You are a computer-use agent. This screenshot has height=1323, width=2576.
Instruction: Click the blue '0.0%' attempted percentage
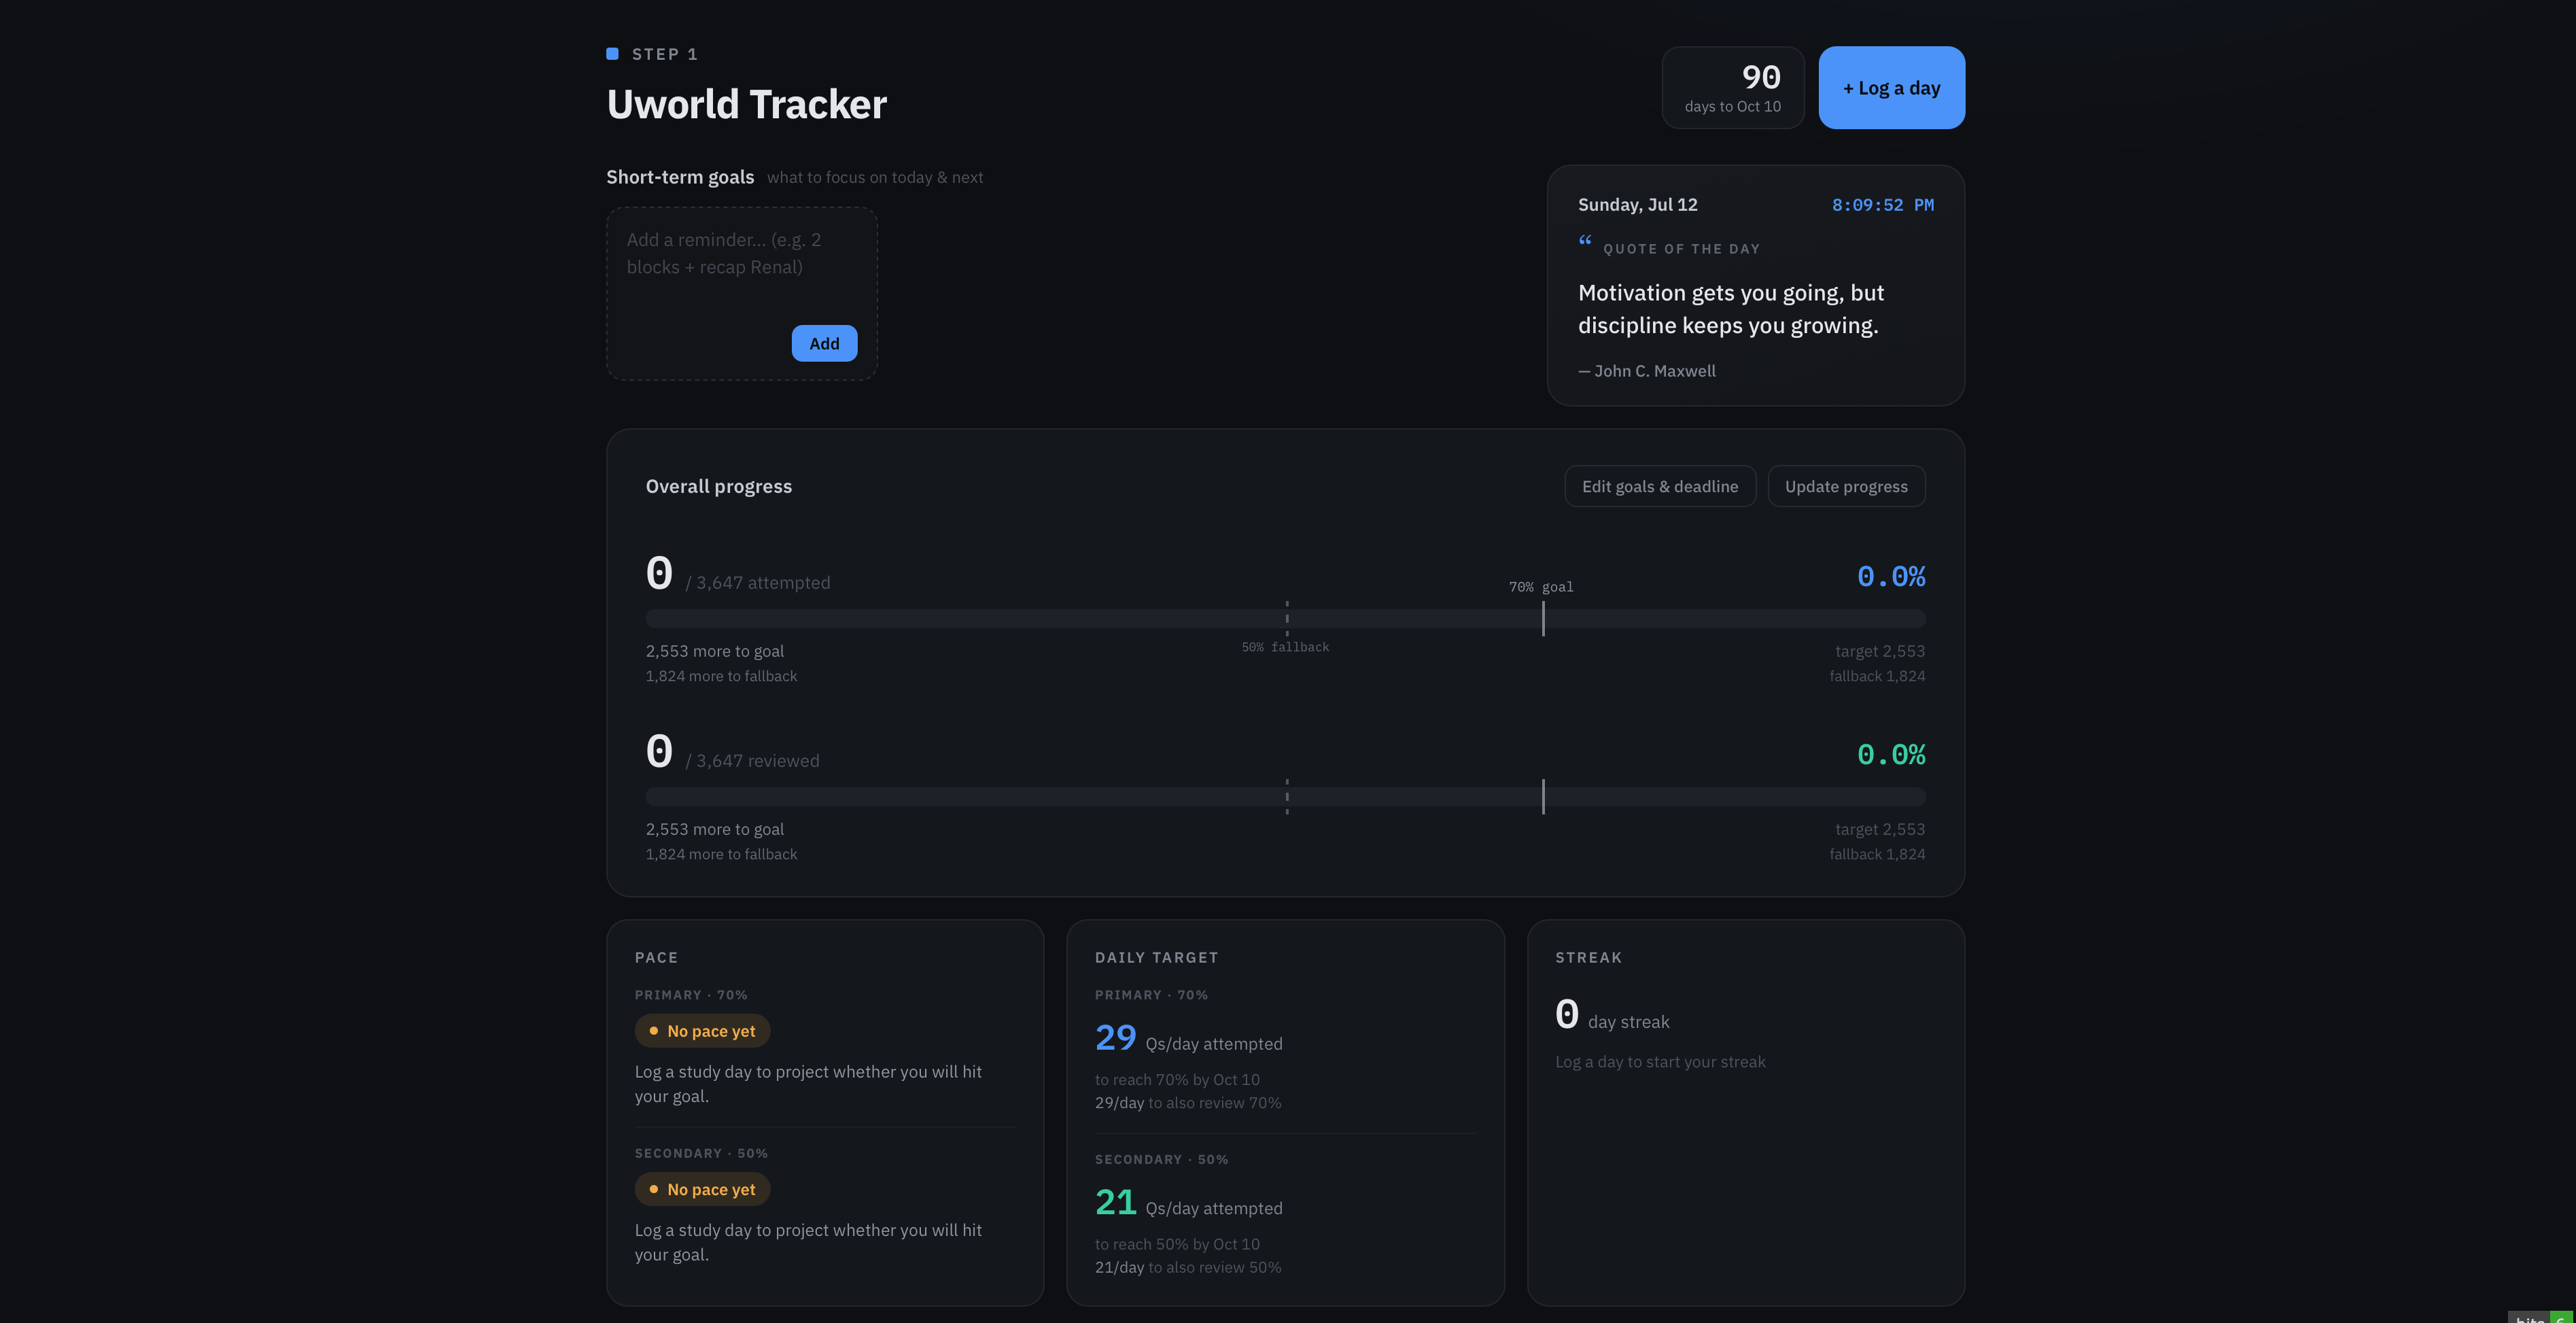click(x=1890, y=577)
